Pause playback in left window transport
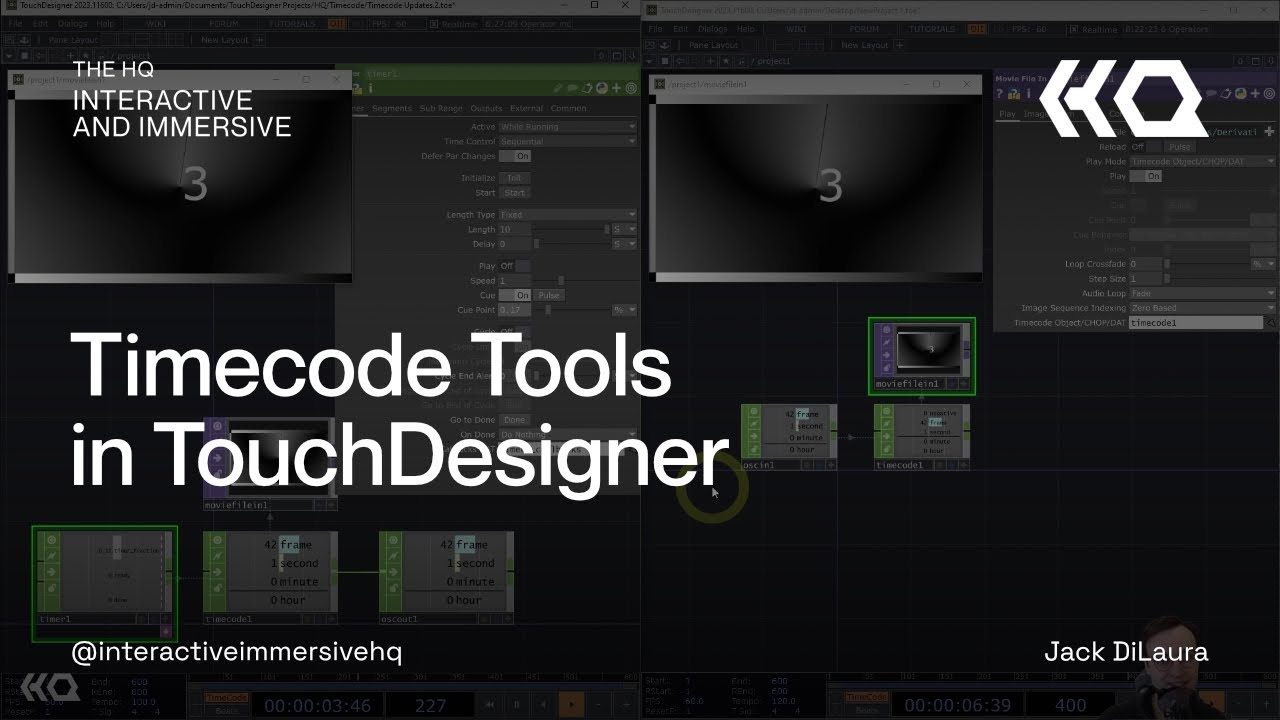Screen dimensions: 1280x720 (517, 705)
